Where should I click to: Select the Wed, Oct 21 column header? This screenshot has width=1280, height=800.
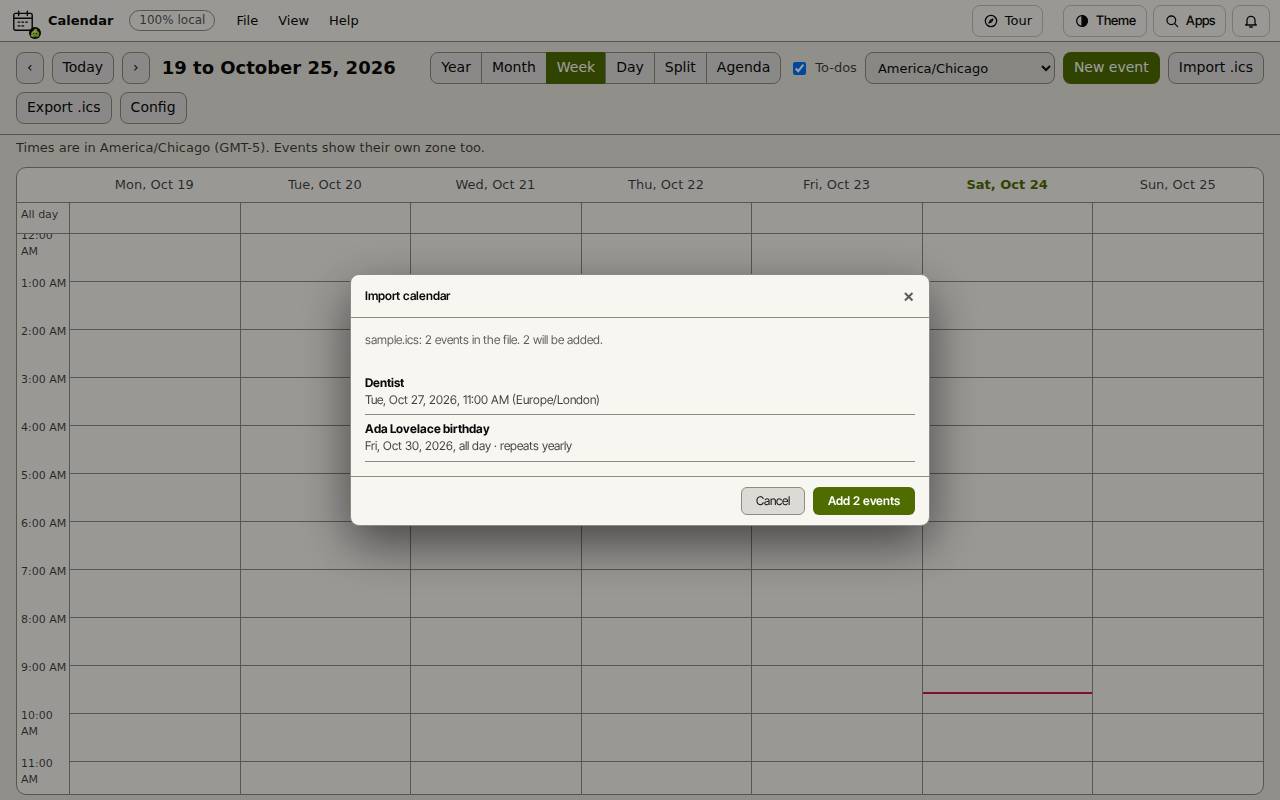point(495,185)
